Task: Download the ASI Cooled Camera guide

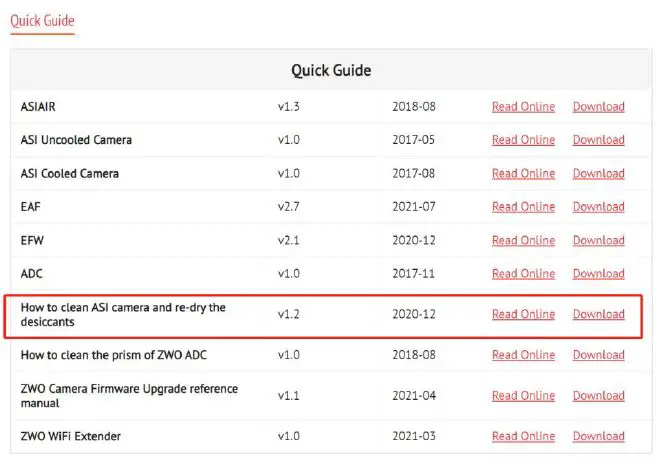Action: [598, 174]
